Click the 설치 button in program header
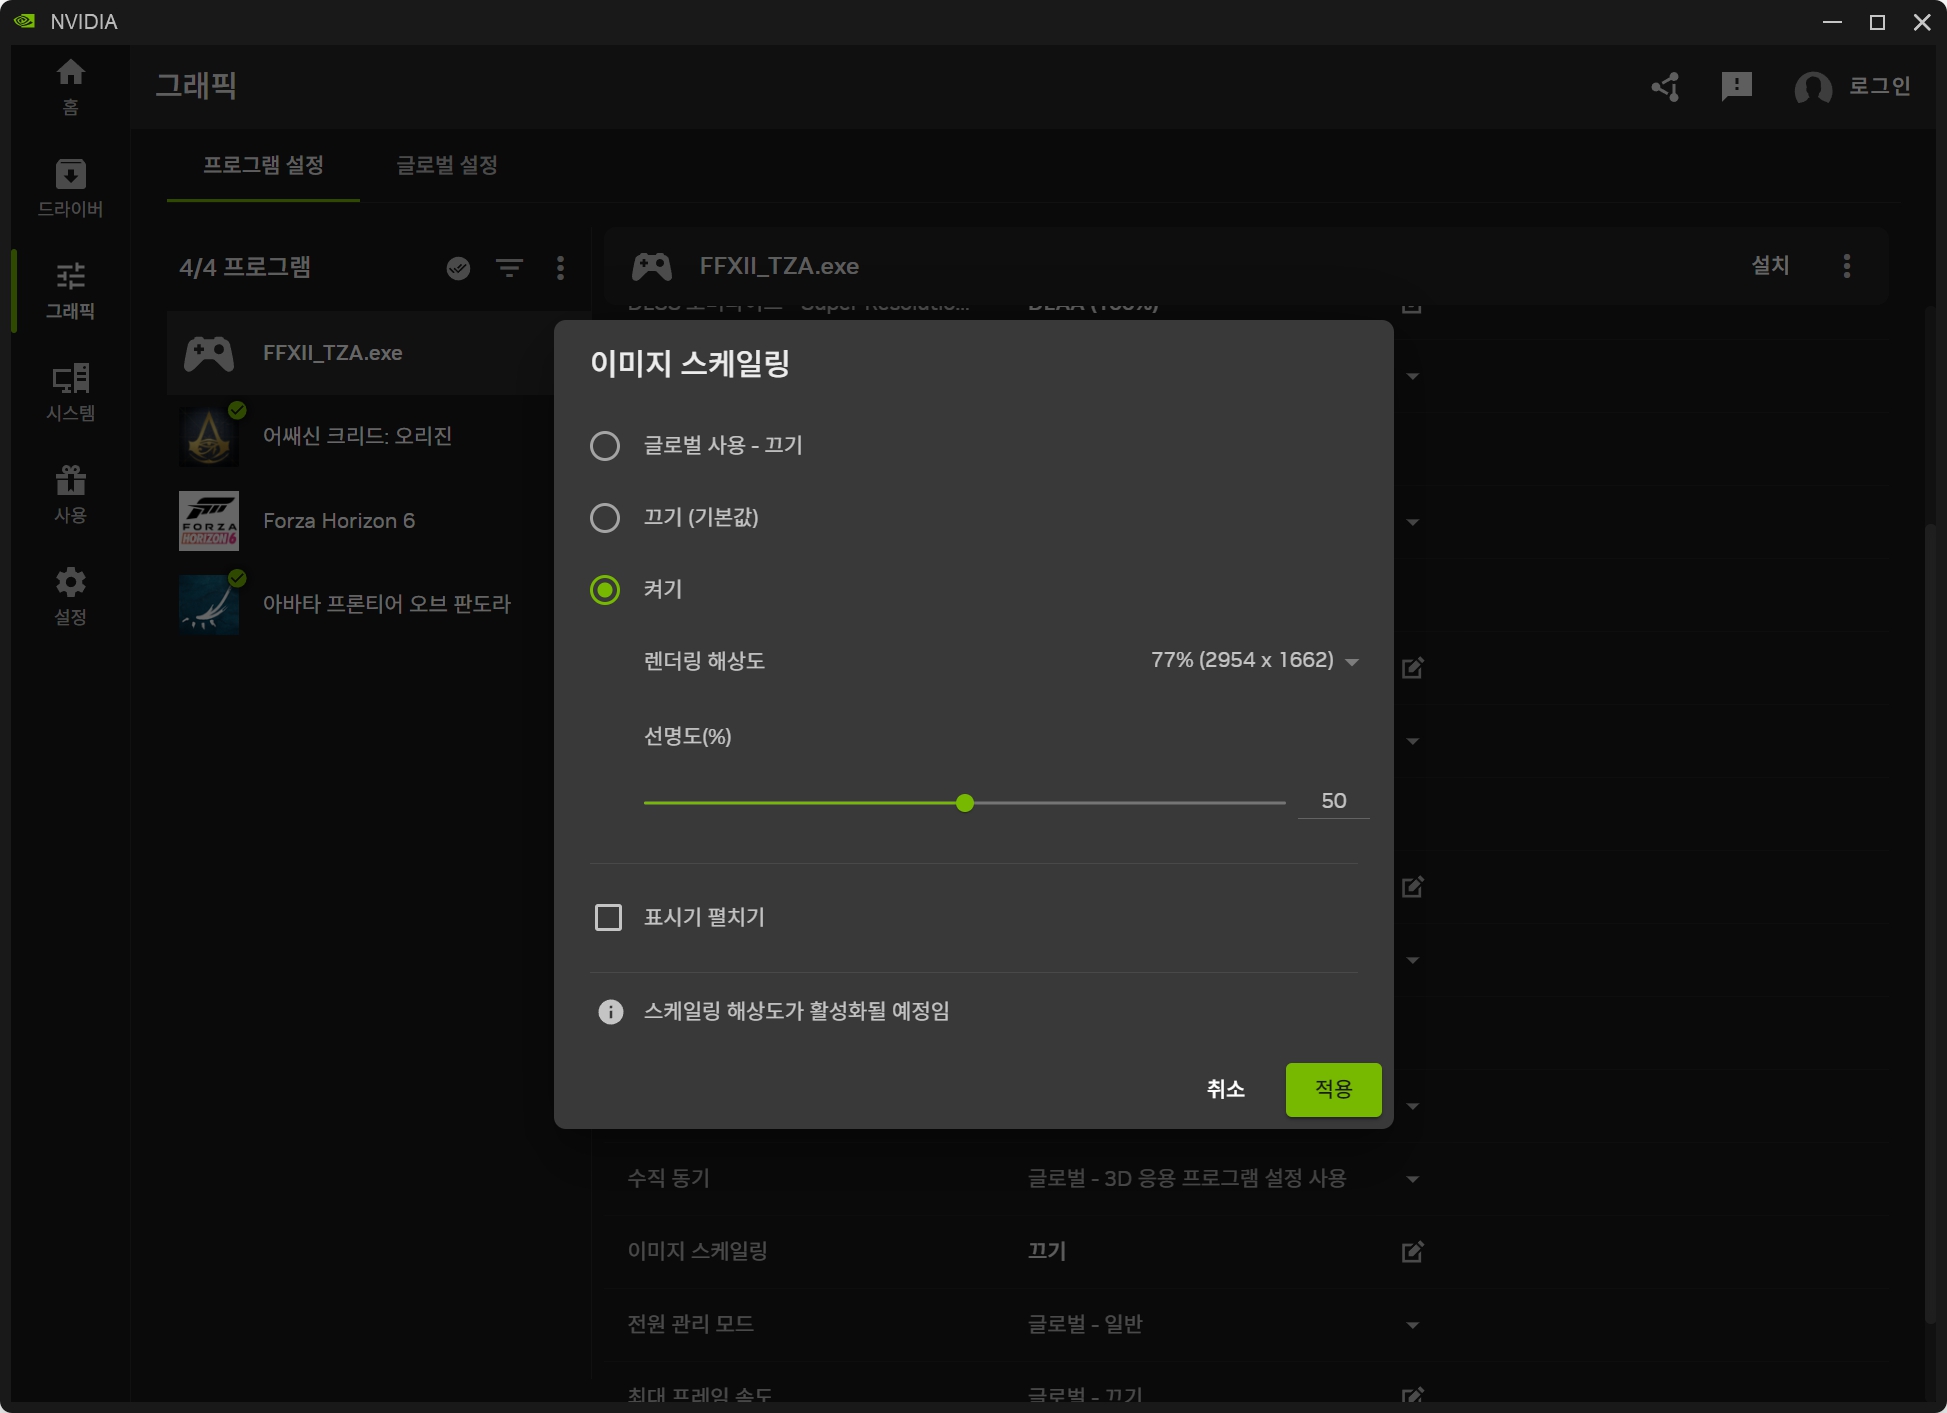 (x=1770, y=266)
